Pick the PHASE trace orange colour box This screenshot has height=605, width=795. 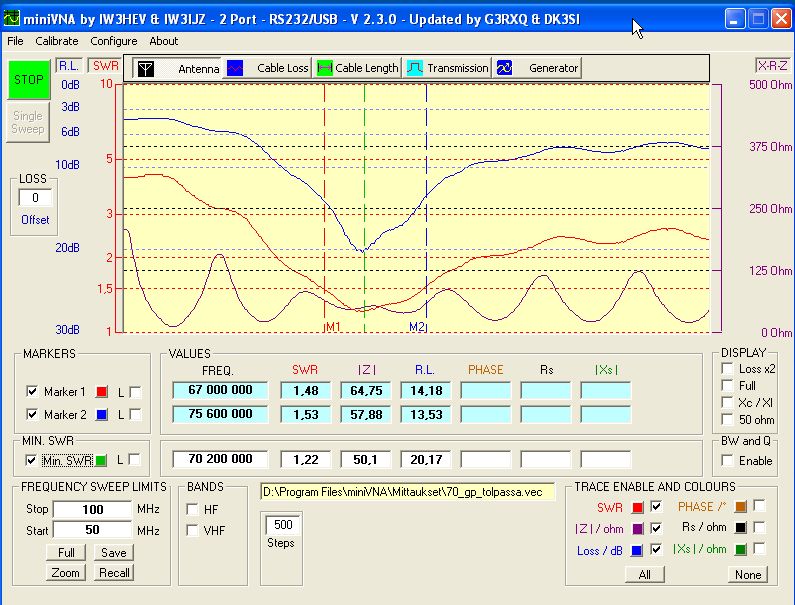tap(740, 507)
